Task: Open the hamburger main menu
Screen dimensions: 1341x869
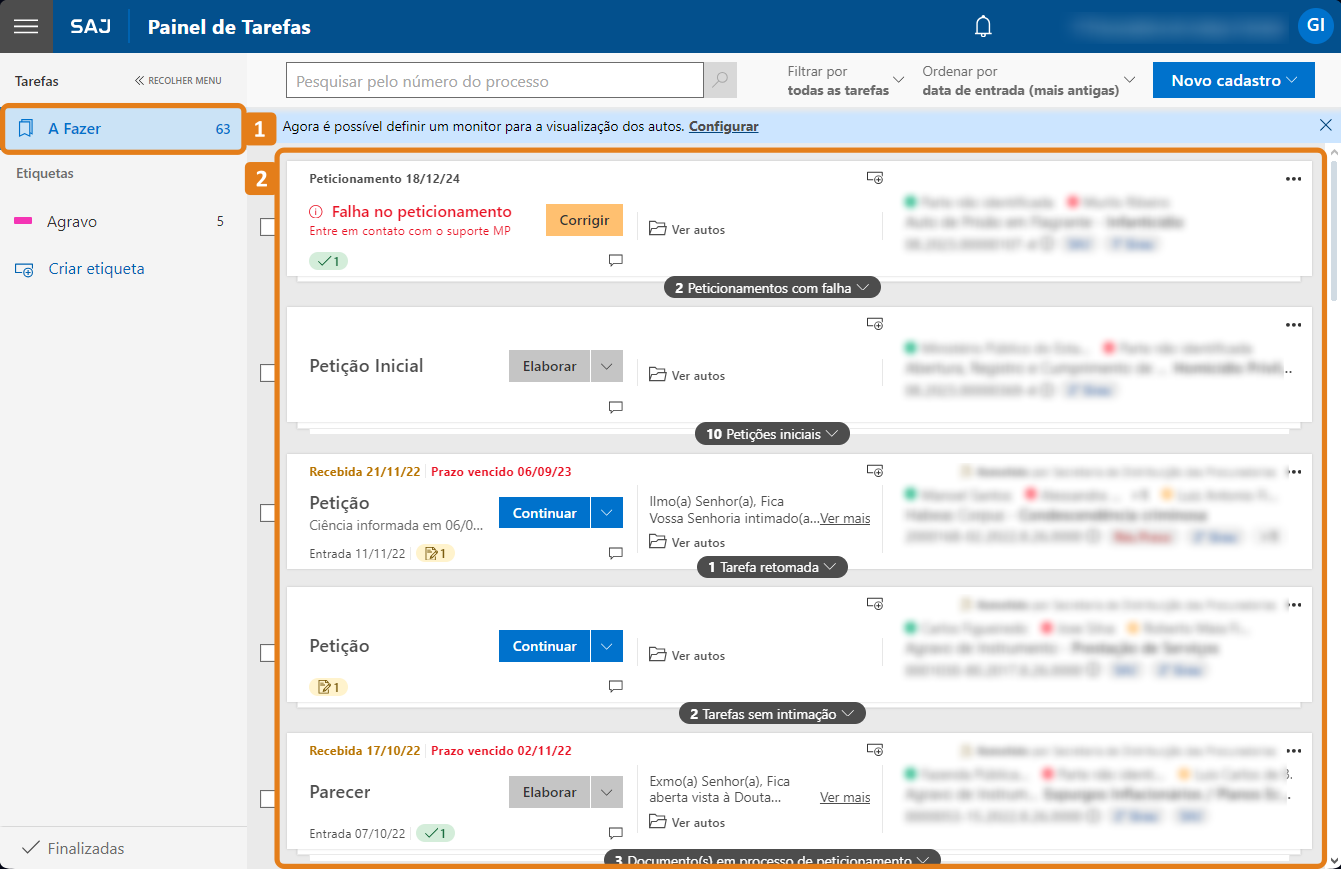Action: point(26,26)
